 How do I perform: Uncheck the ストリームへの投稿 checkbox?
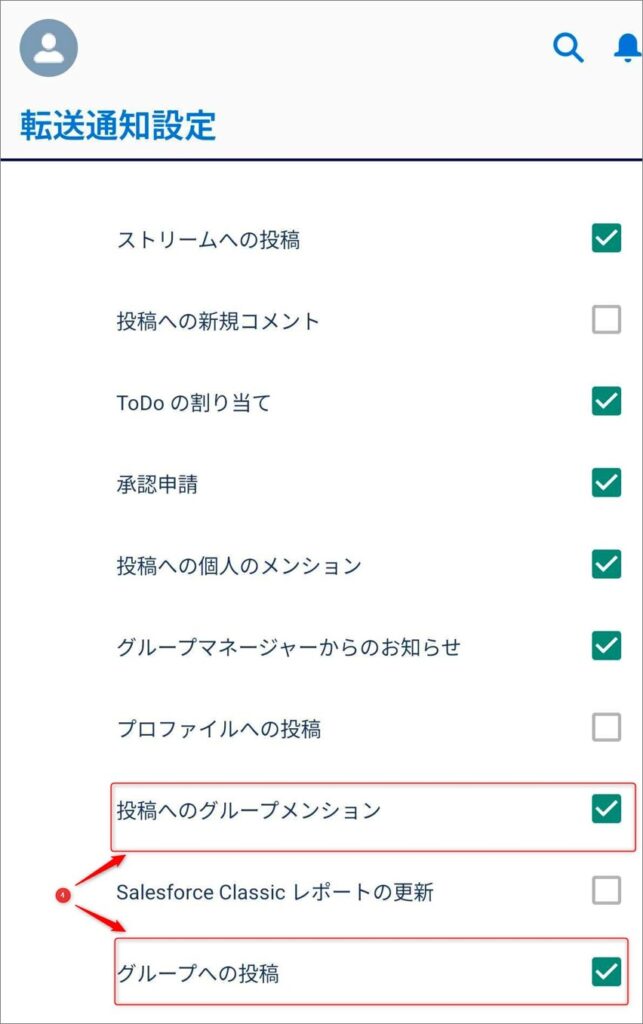[606, 238]
